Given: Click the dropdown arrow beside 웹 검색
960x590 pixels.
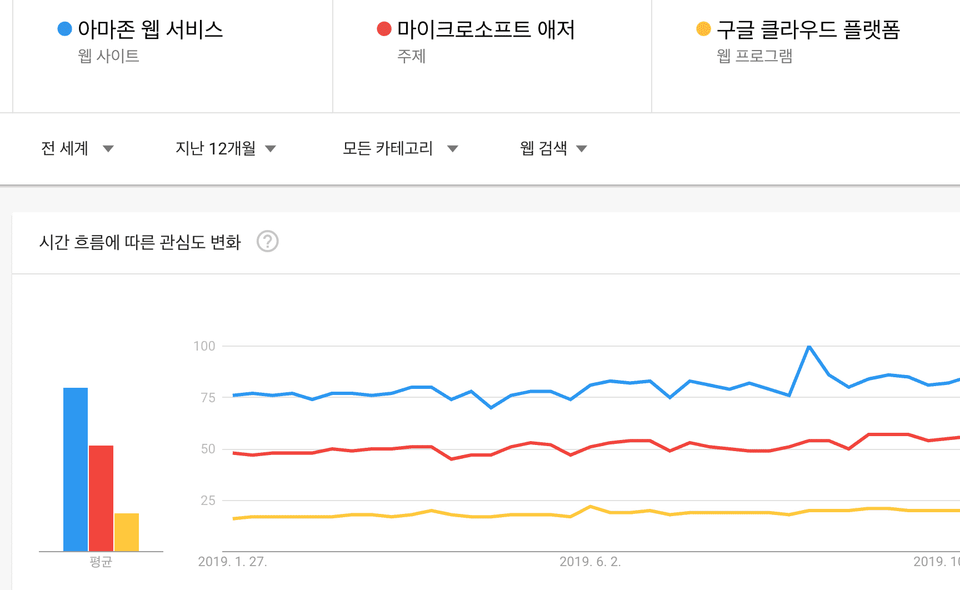Looking at the screenshot, I should point(582,149).
